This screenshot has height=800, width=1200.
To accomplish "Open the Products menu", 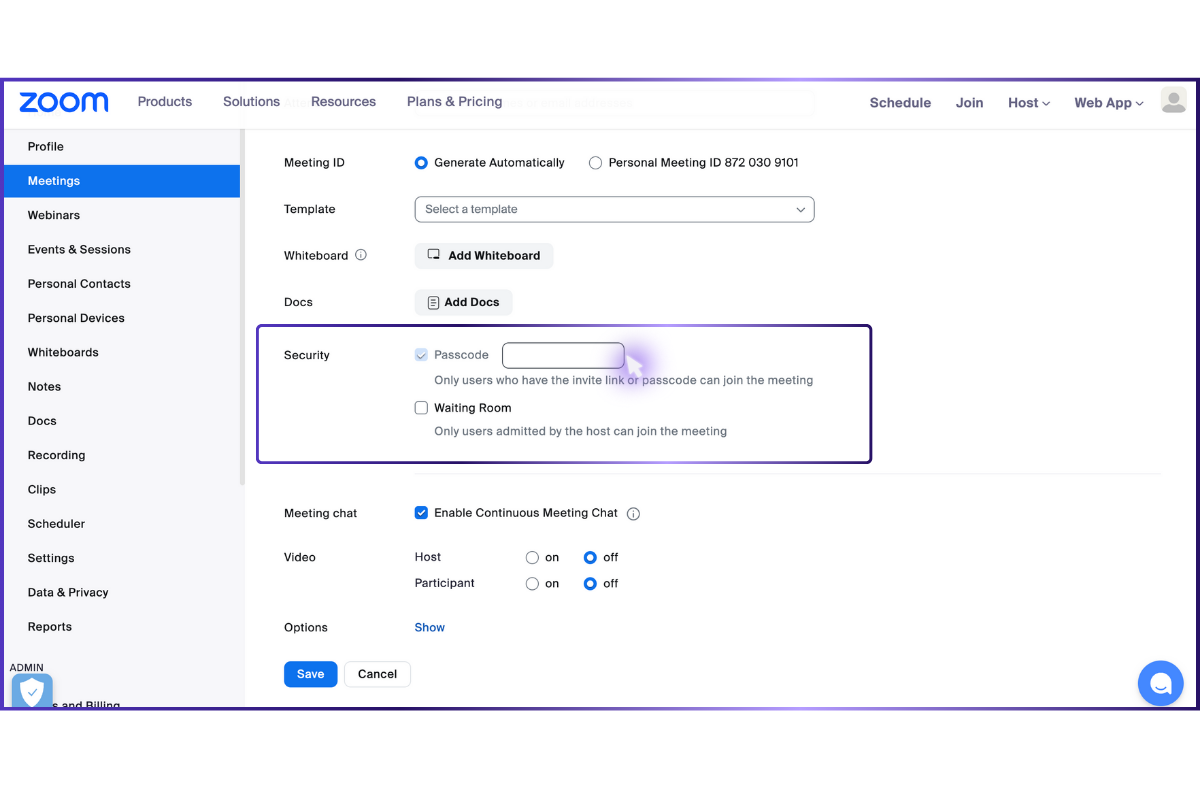I will tap(165, 102).
